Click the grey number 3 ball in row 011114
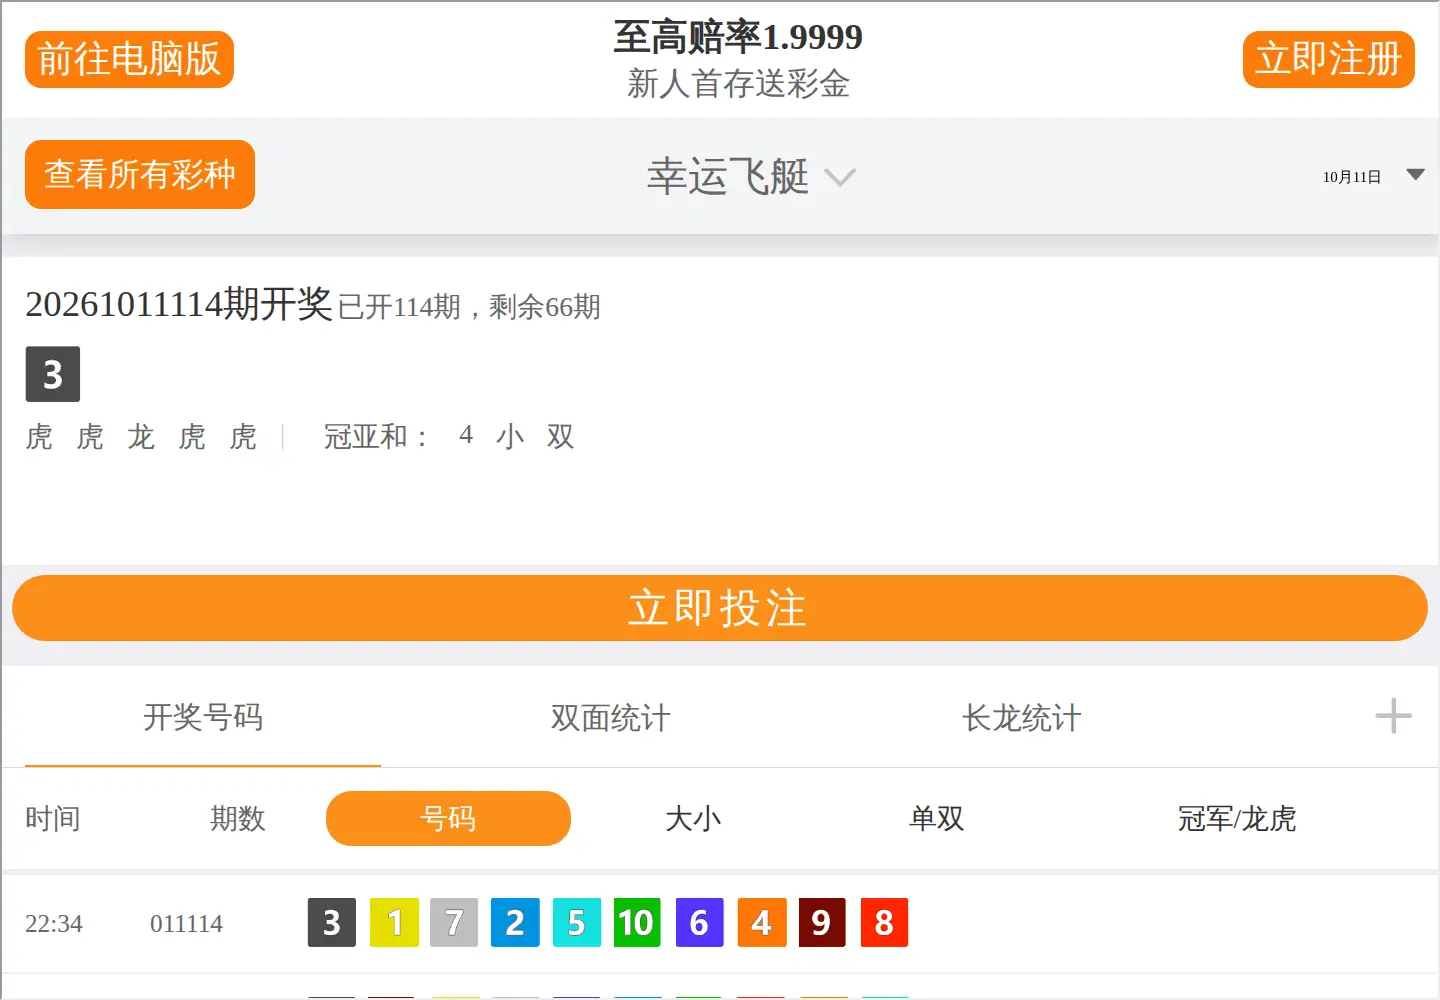This screenshot has height=1000, width=1440. point(332,922)
